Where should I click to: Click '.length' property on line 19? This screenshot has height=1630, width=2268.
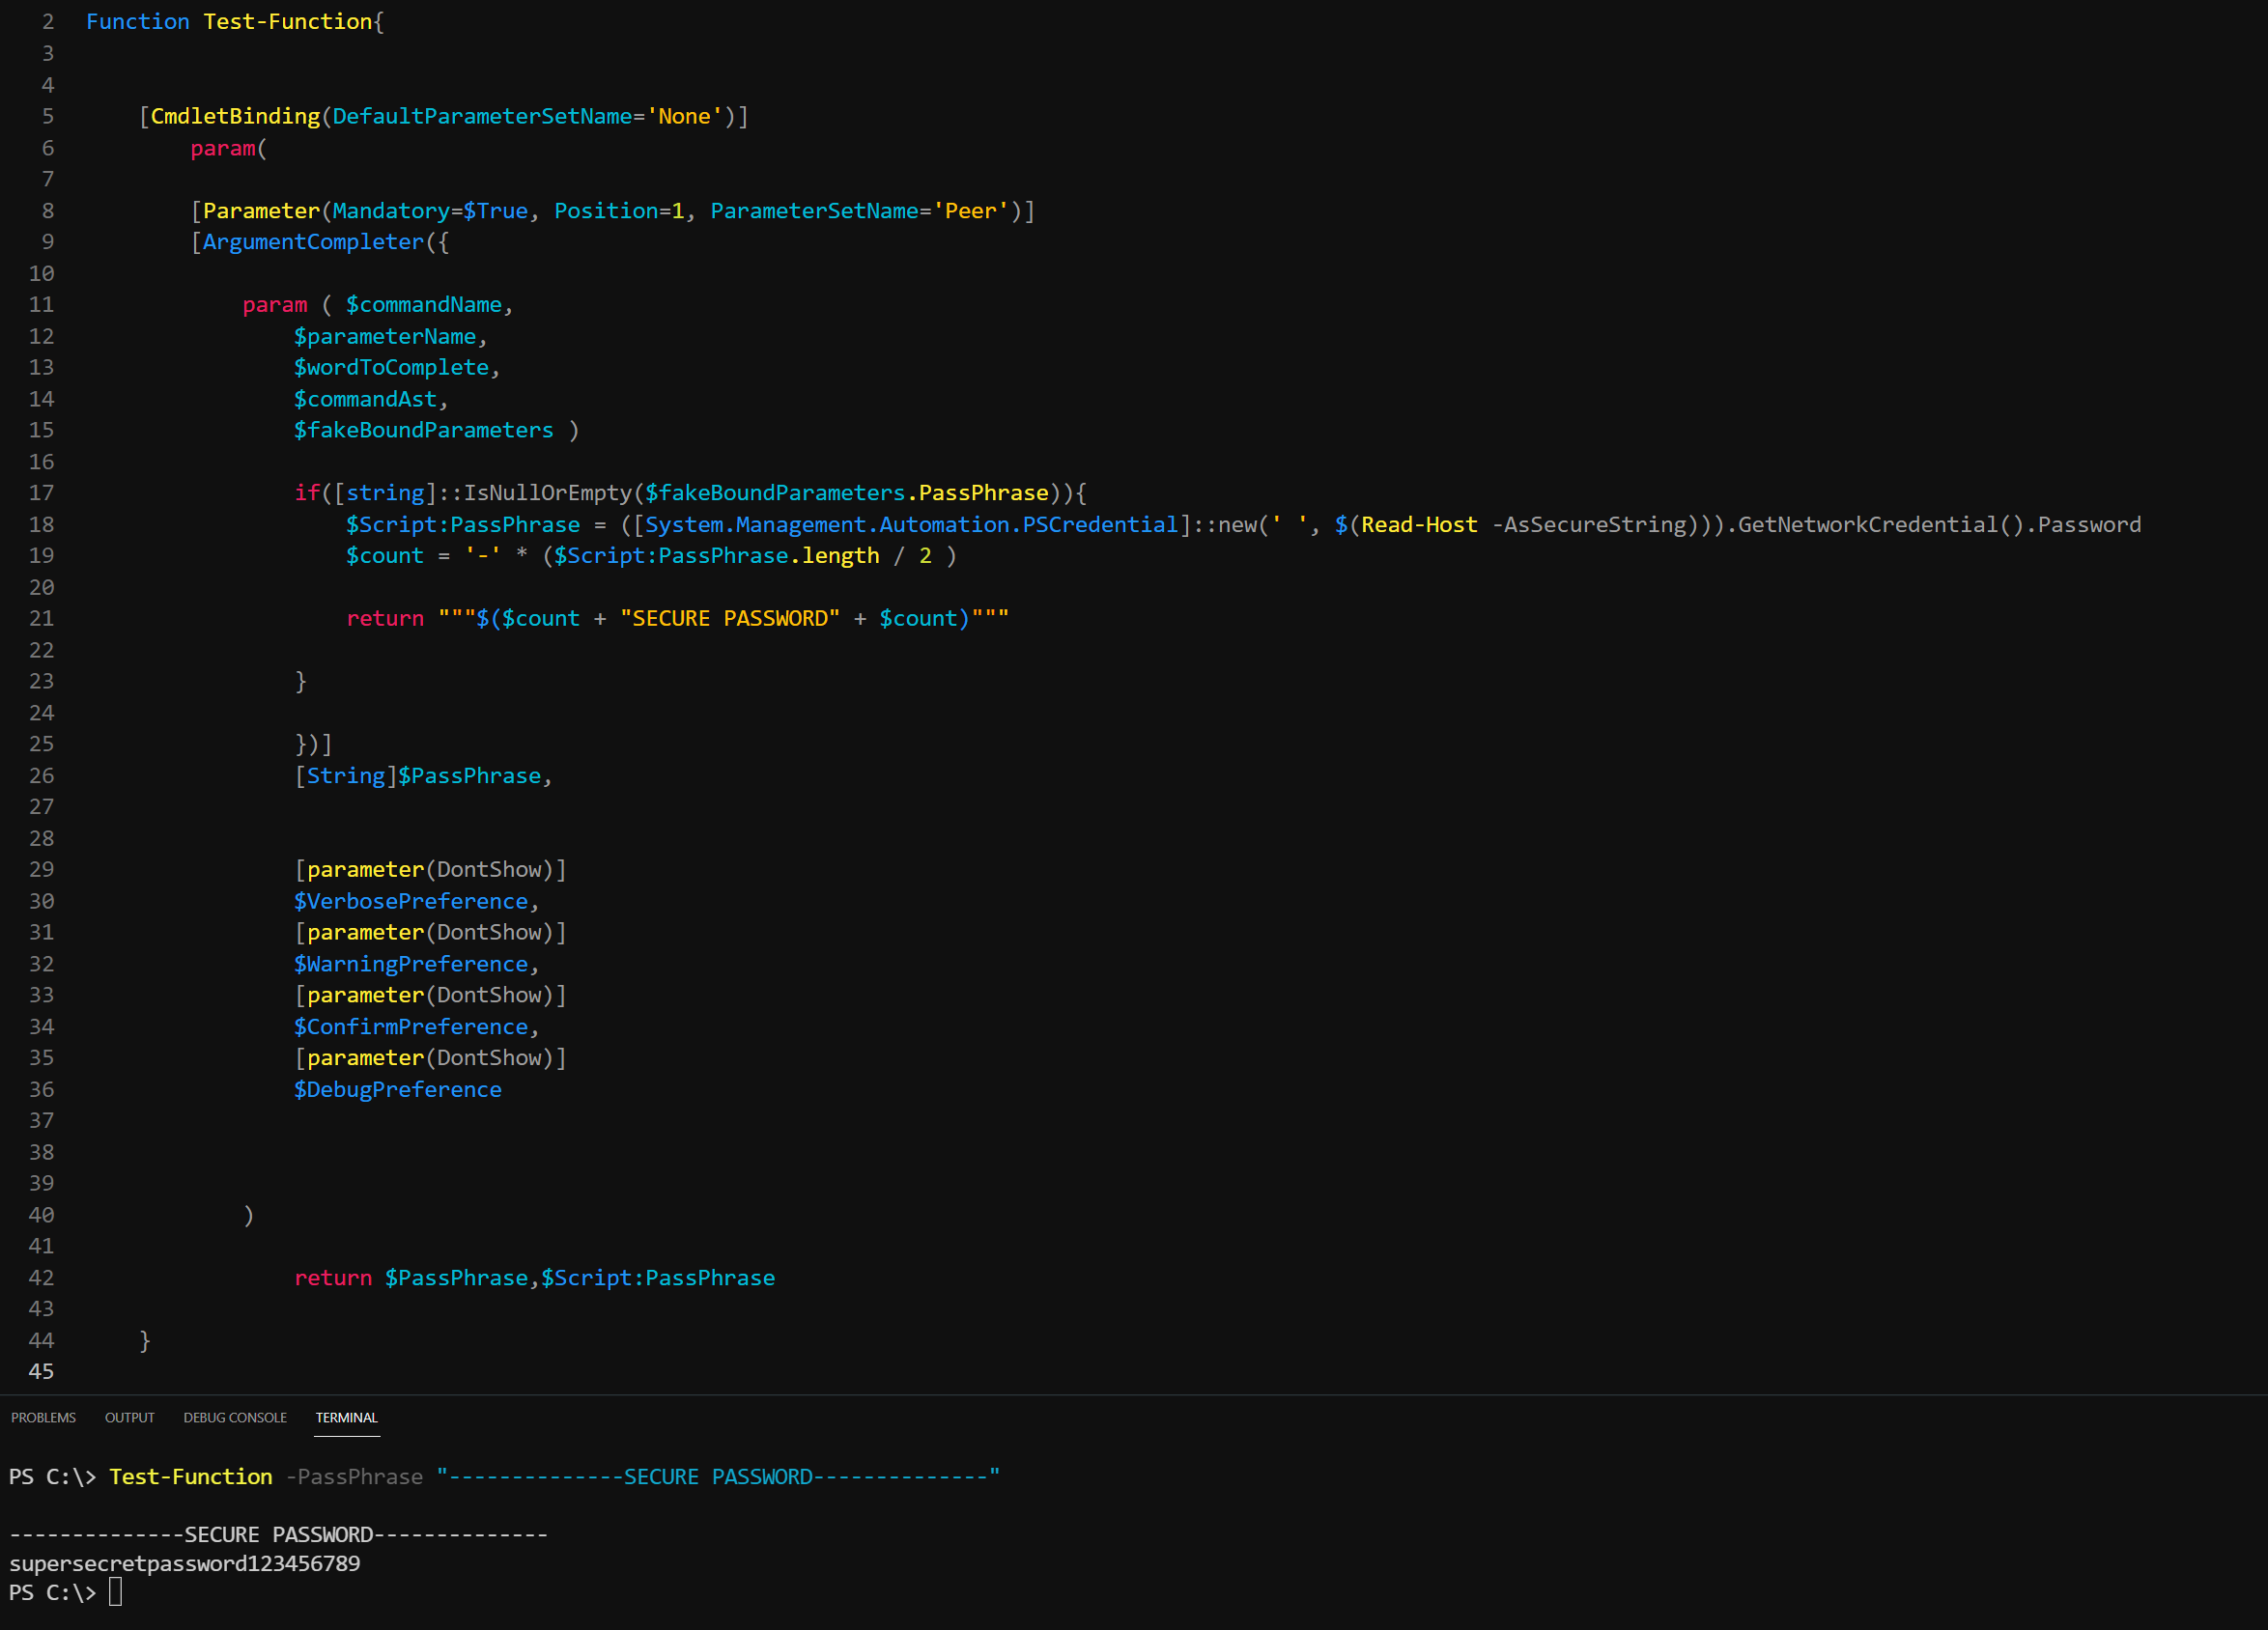pyautogui.click(x=834, y=555)
